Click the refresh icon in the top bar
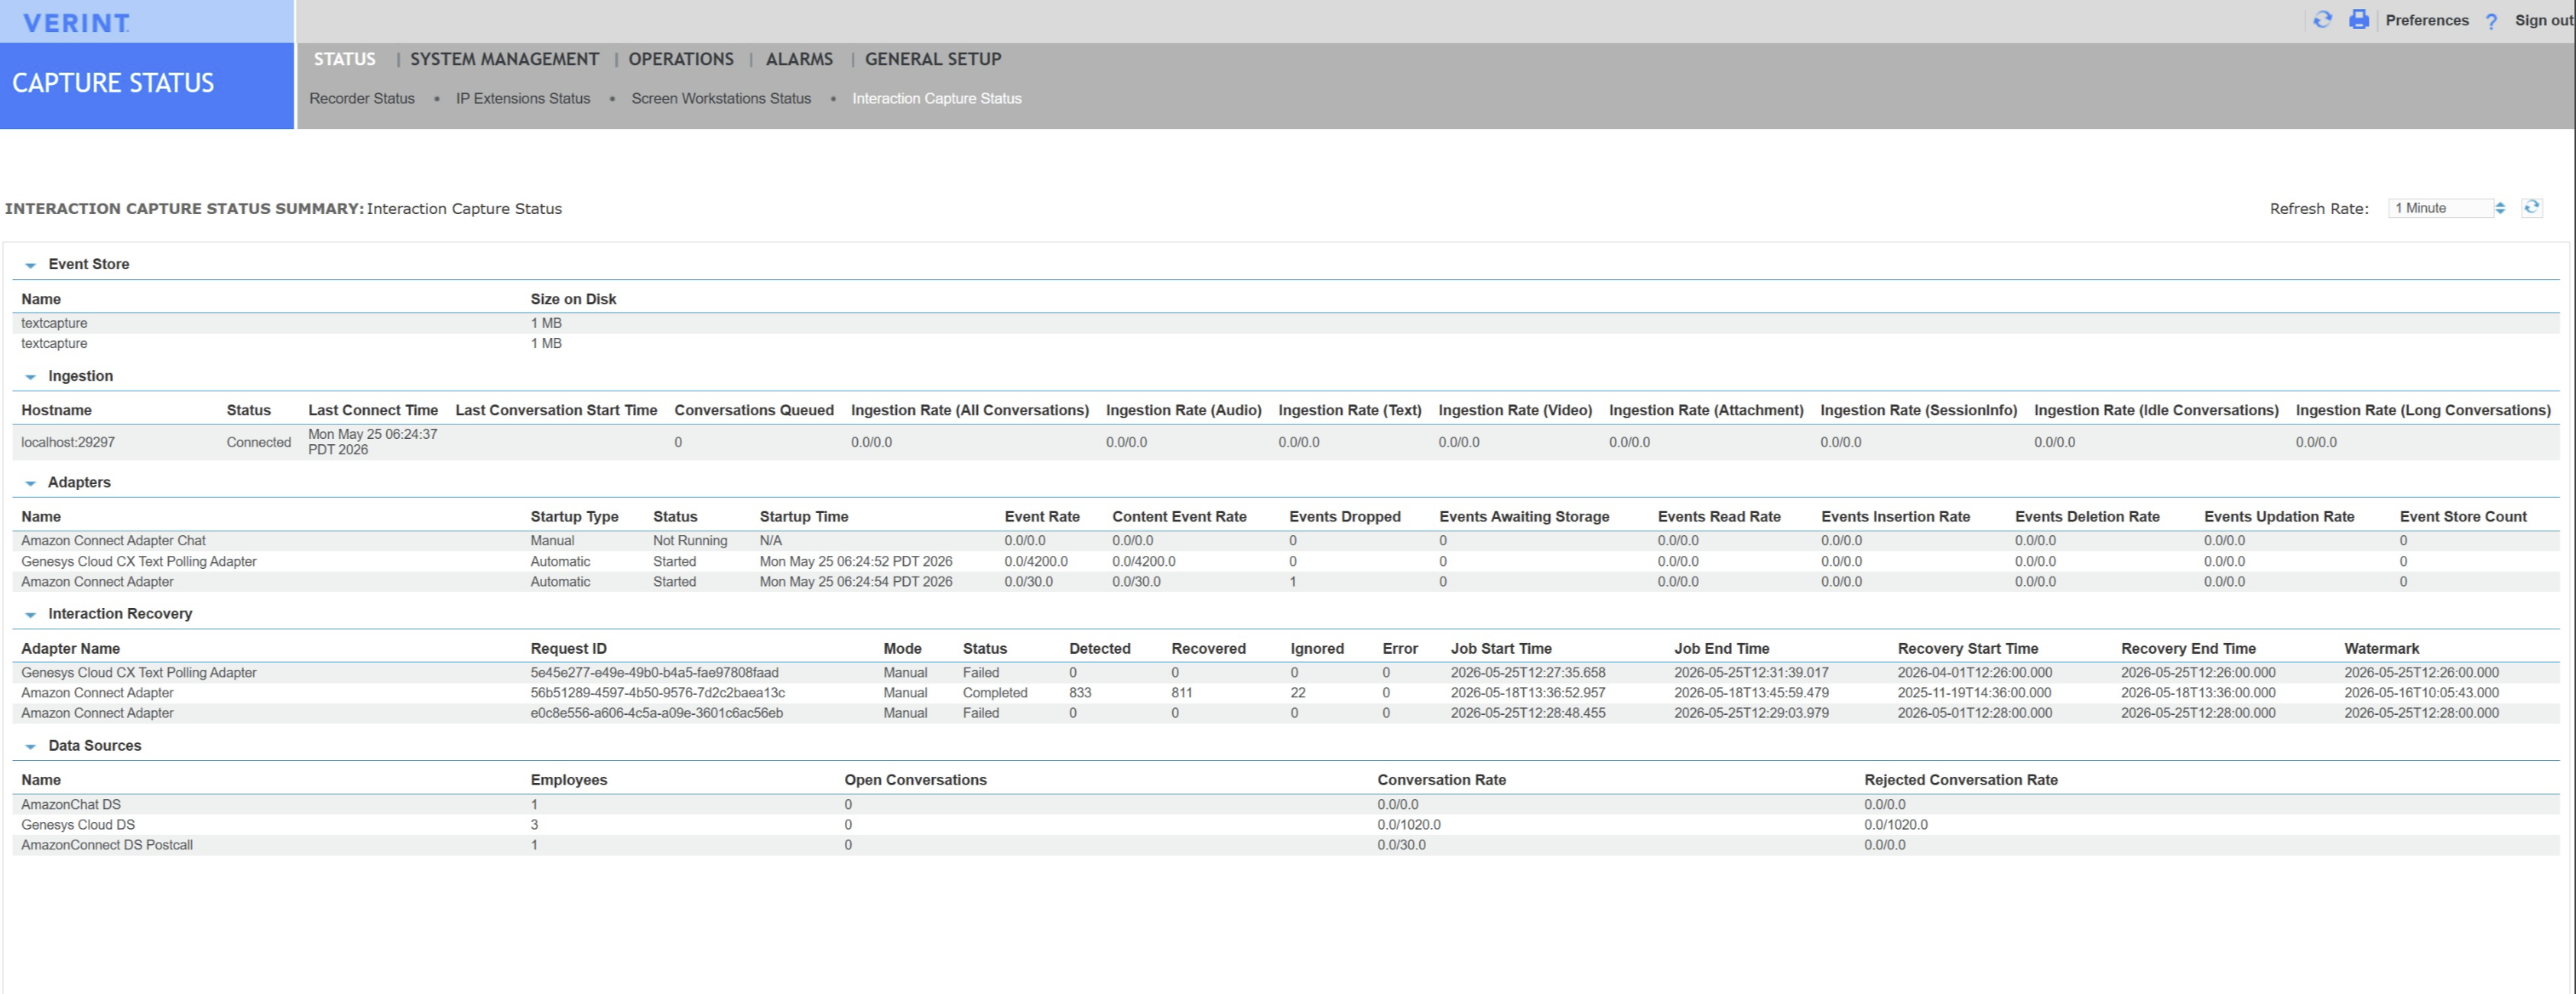 [x=2322, y=20]
